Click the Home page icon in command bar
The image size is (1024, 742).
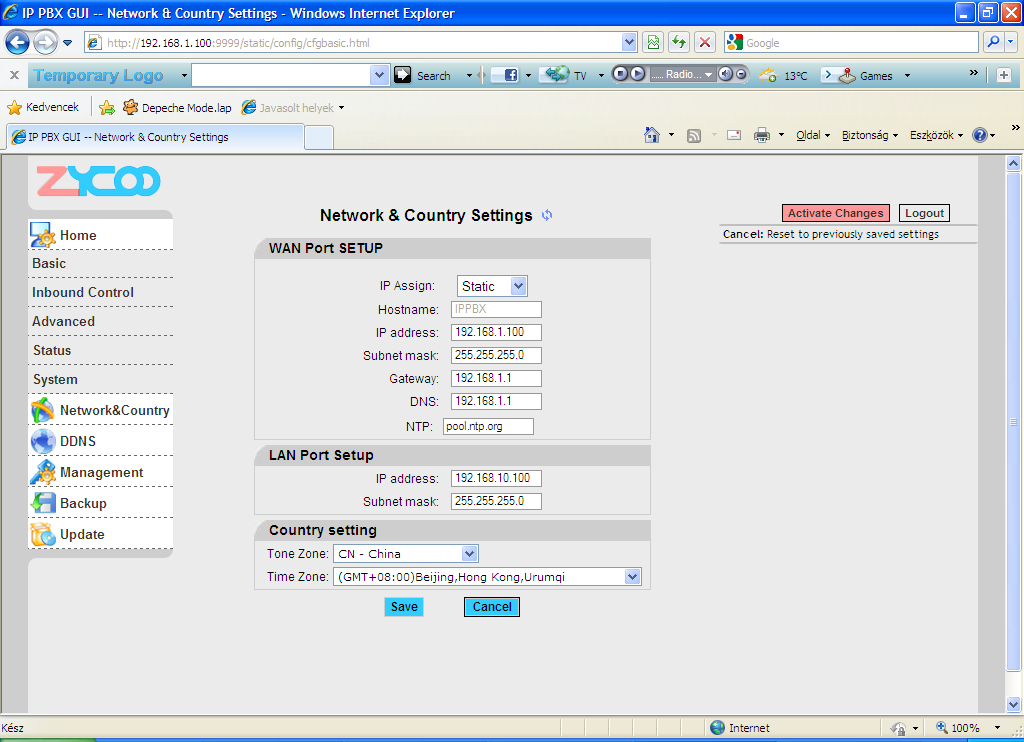652,135
